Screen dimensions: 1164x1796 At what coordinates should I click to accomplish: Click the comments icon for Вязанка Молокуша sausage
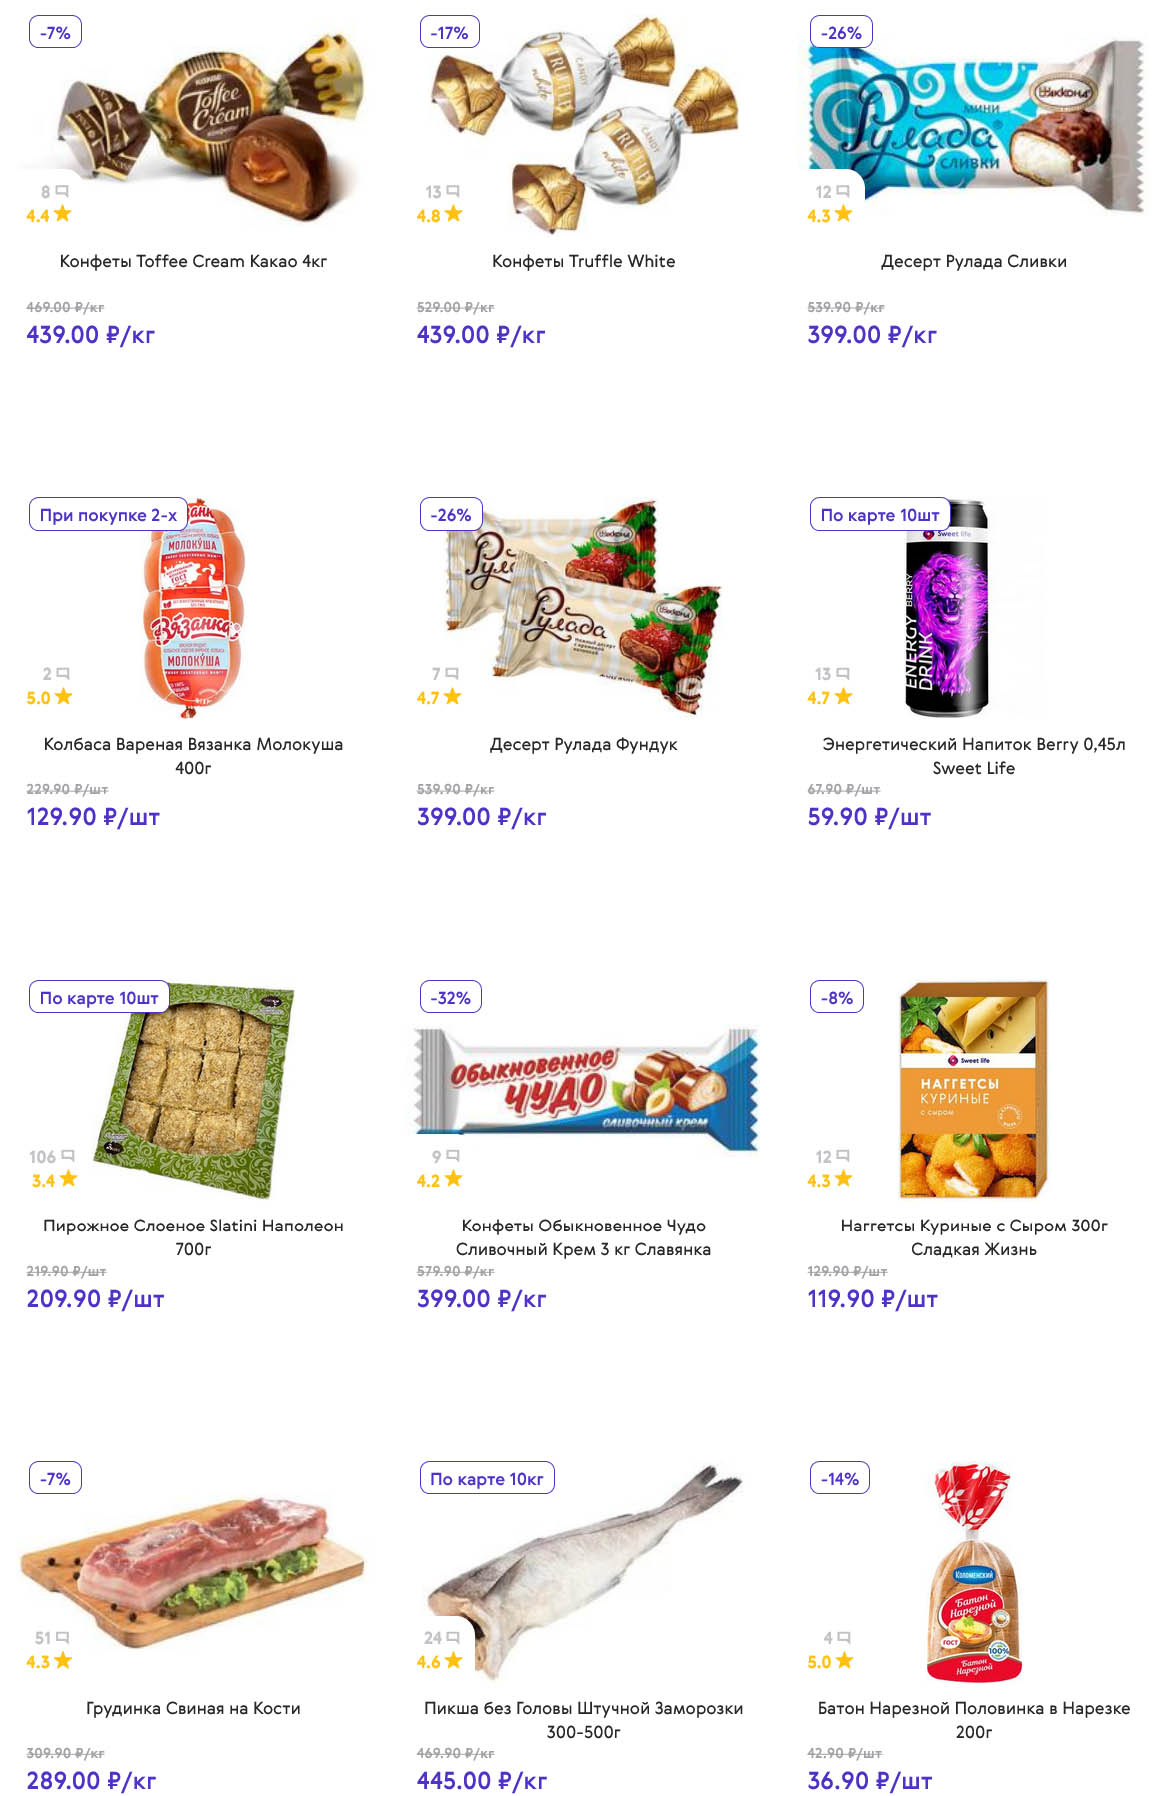(x=63, y=674)
